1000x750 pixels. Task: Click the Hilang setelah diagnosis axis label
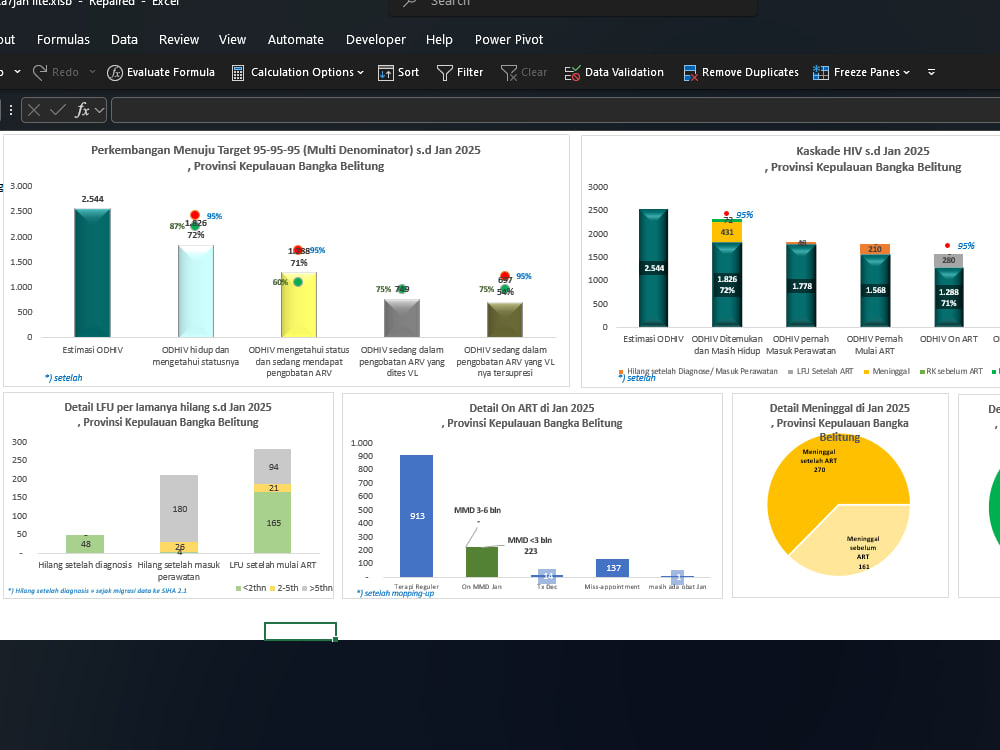click(x=85, y=565)
